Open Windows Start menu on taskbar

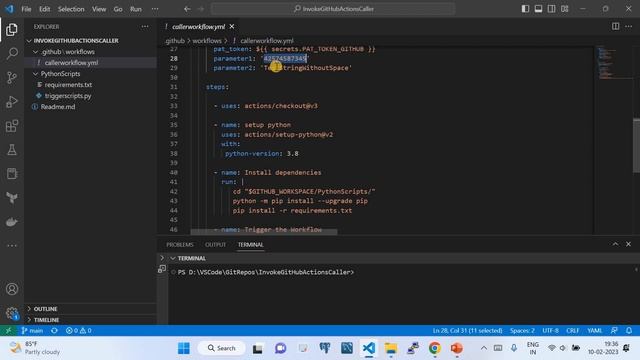click(x=184, y=348)
